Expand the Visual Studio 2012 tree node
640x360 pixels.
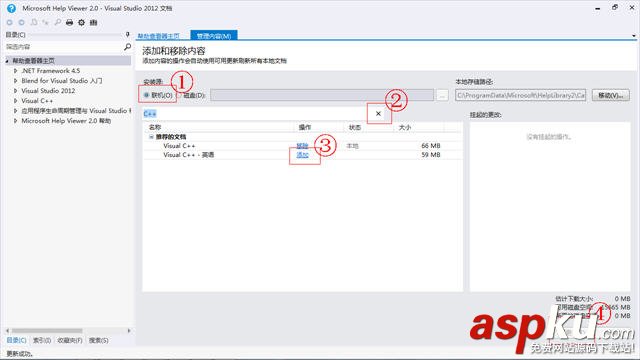click(16, 91)
